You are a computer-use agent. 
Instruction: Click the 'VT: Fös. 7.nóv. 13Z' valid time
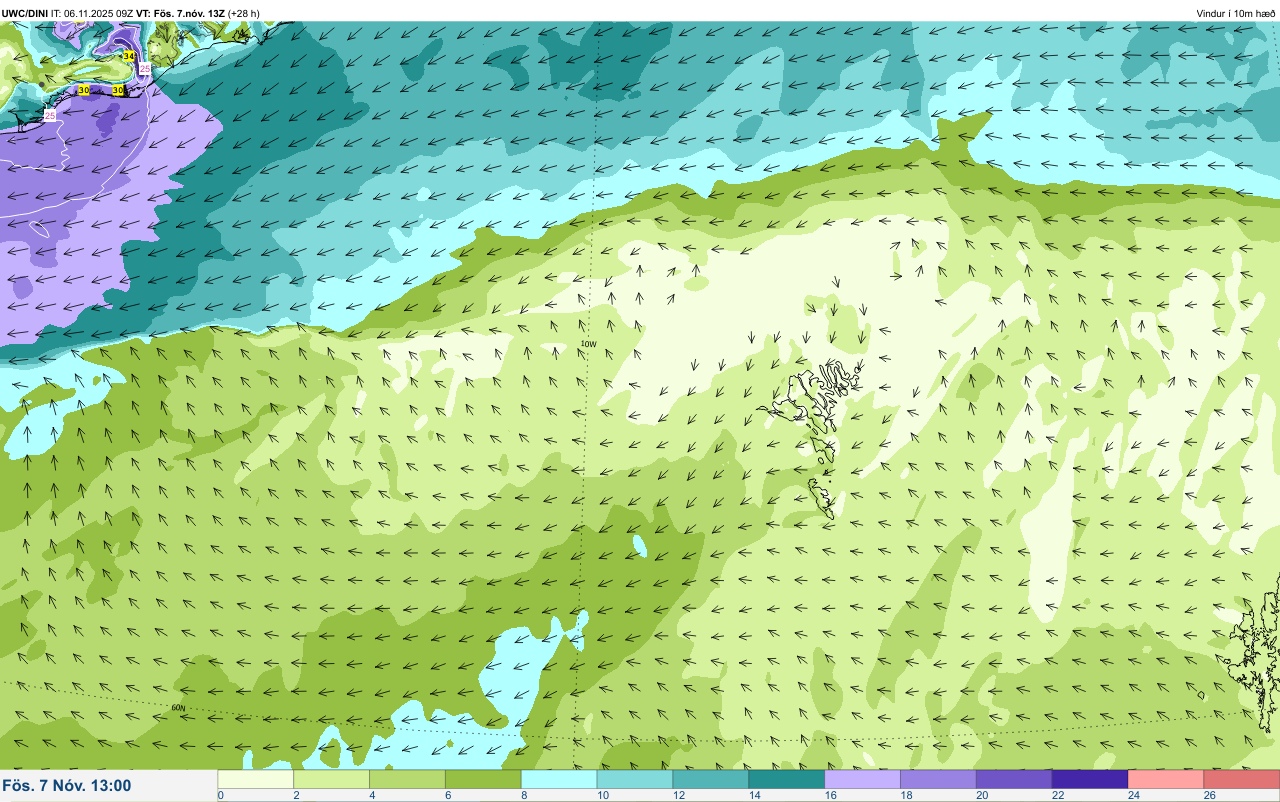(x=181, y=13)
